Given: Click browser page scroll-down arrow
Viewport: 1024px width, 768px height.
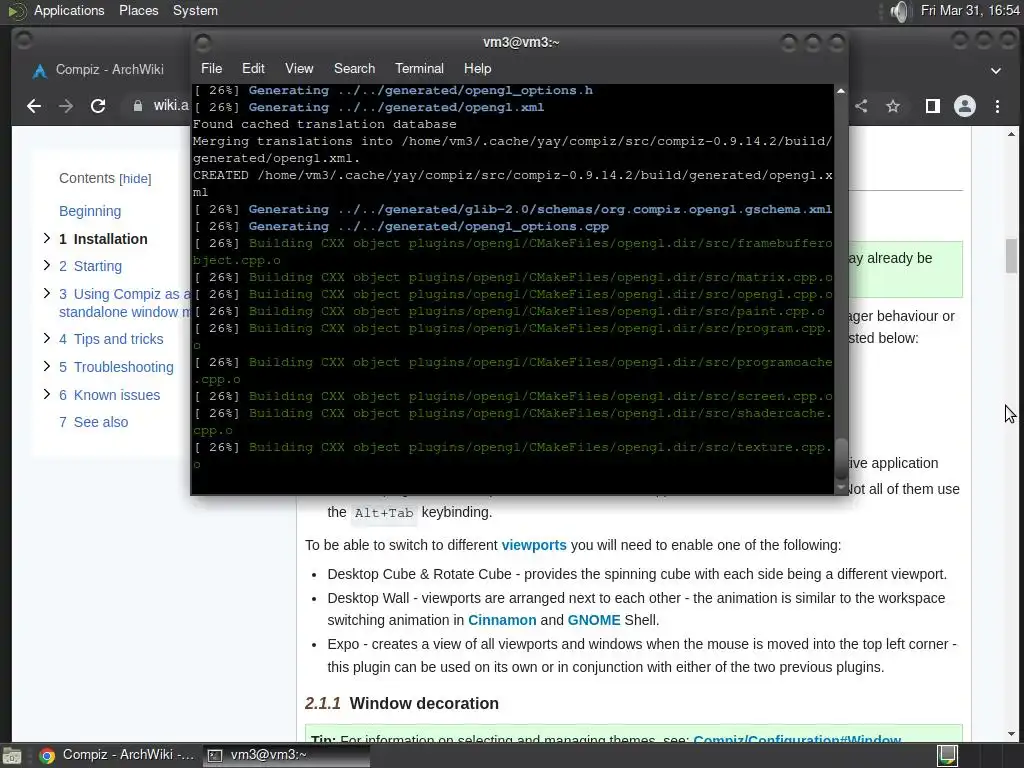Looking at the screenshot, I should (x=1011, y=734).
